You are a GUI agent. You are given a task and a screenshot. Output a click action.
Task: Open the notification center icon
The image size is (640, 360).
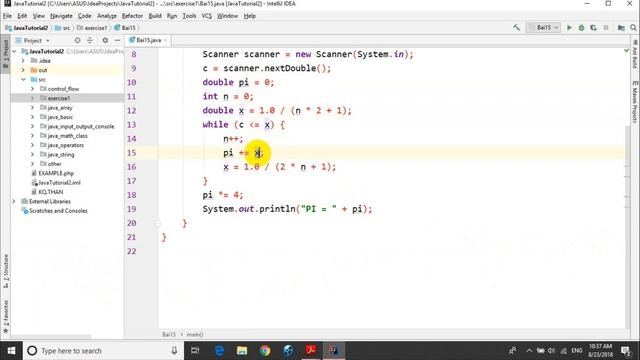pyautogui.click(x=625, y=351)
